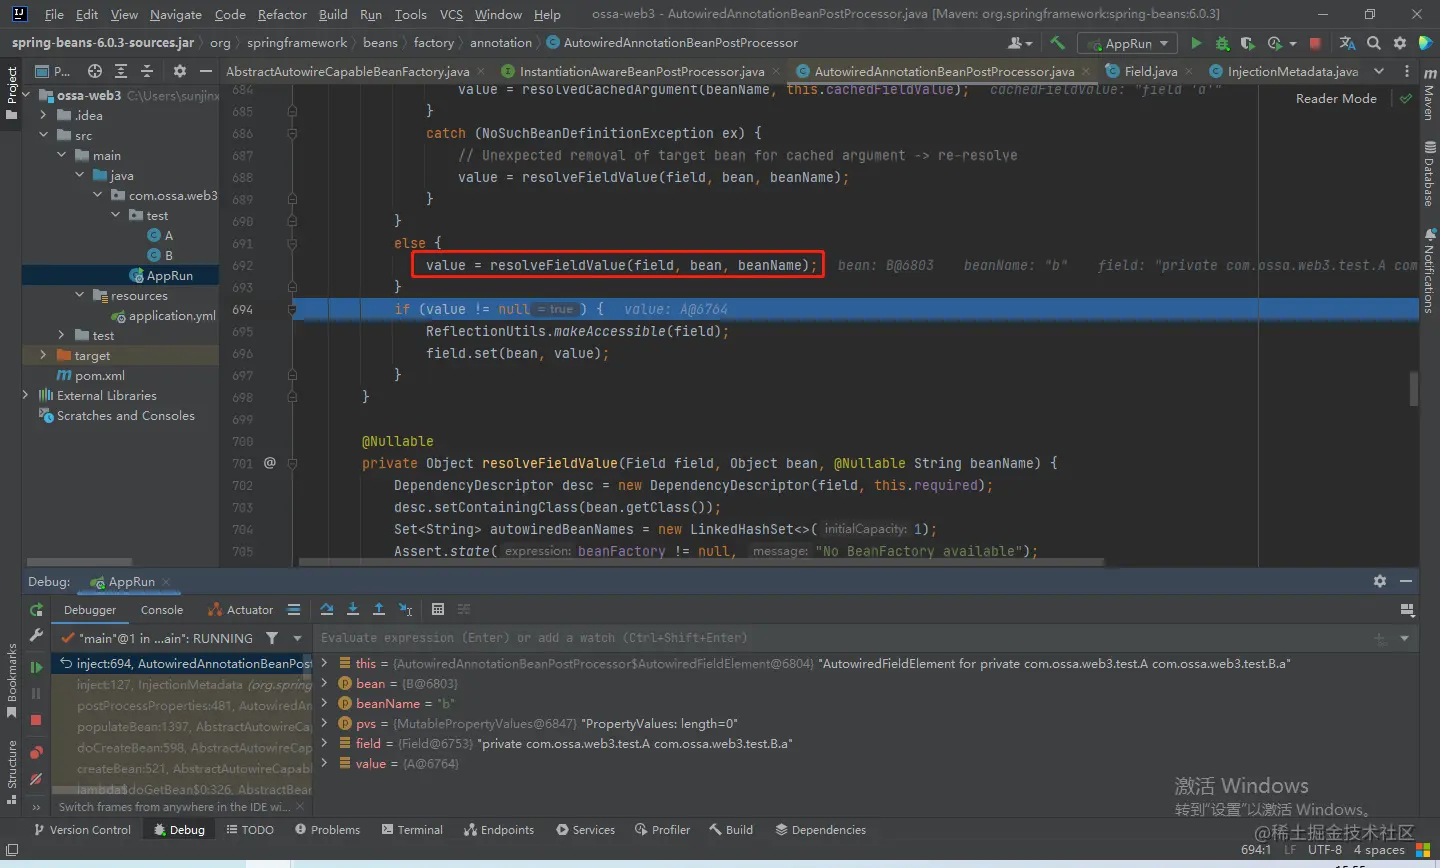Toggle Reader Mode in editor
Screen dimensions: 1440x868
pos(1336,98)
